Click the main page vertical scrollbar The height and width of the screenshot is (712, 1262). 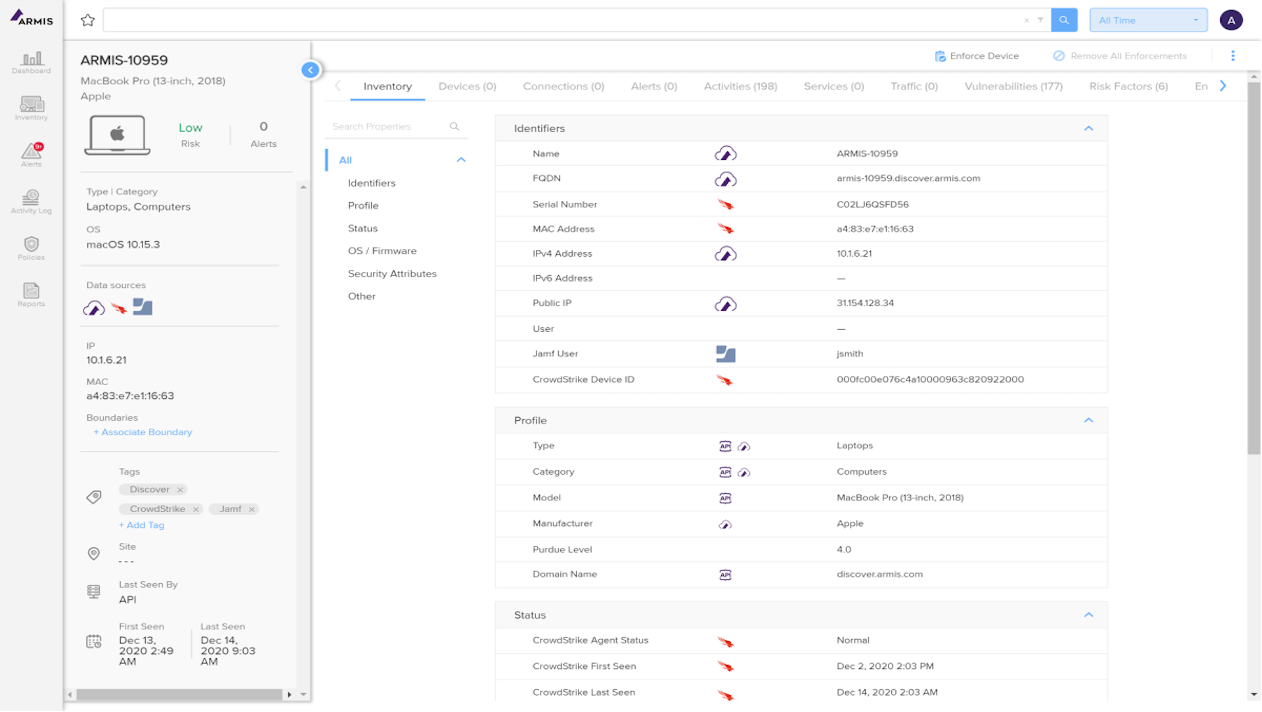click(x=1254, y=267)
